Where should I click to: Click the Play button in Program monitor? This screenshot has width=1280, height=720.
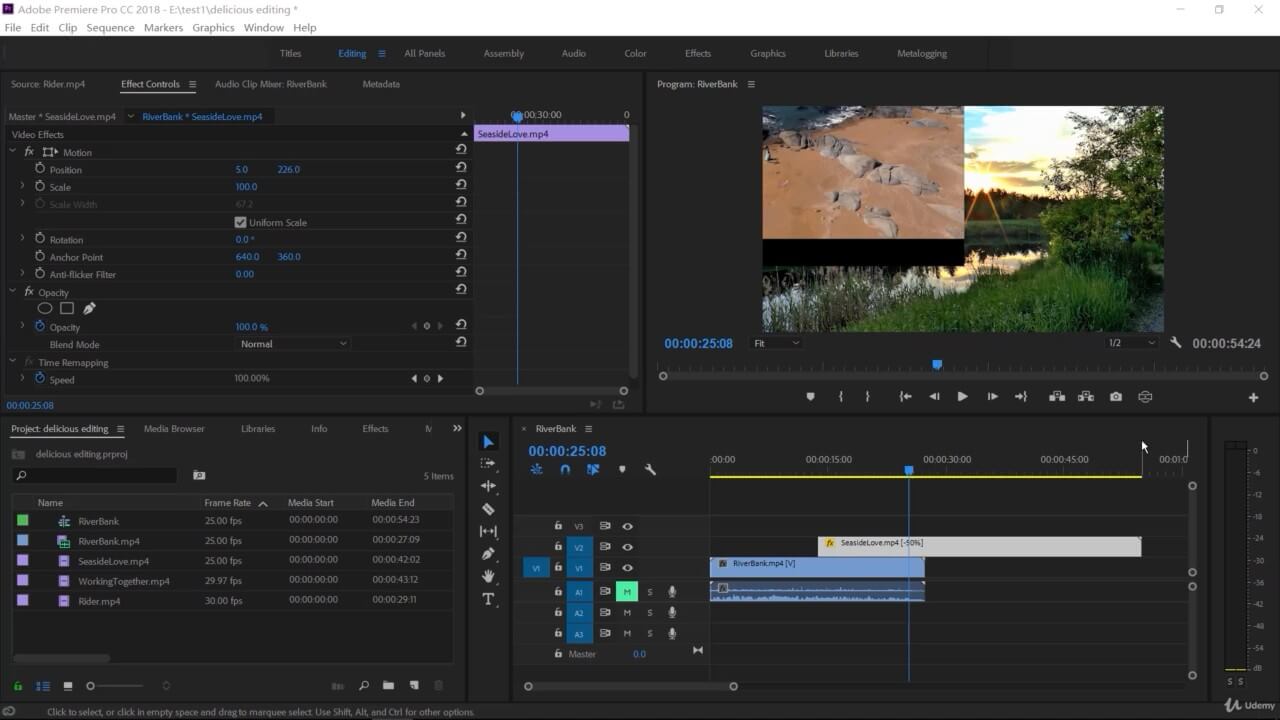click(x=962, y=397)
